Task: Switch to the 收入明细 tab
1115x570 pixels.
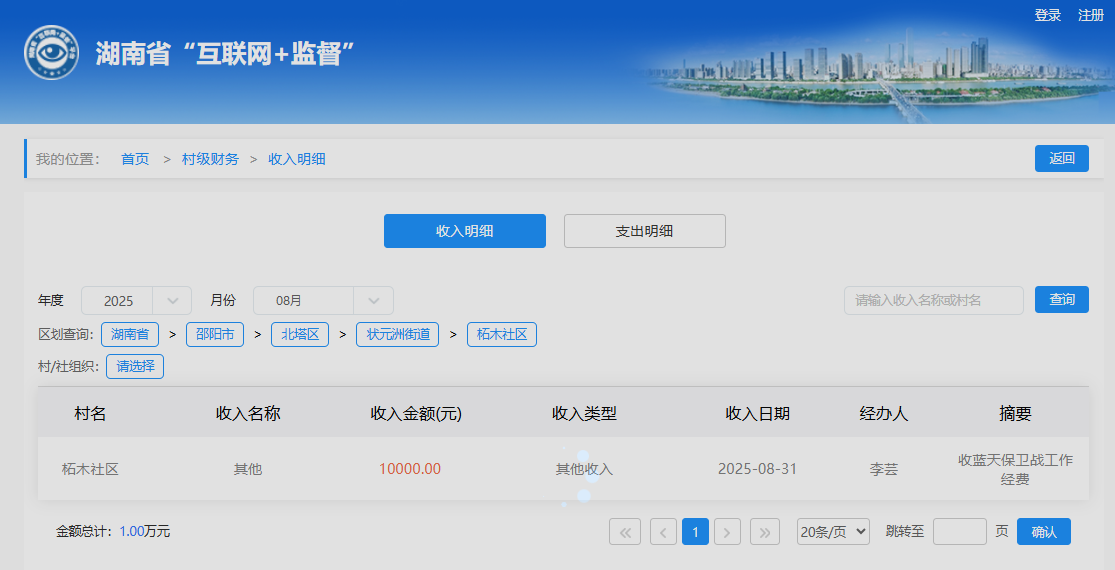Action: tap(465, 231)
